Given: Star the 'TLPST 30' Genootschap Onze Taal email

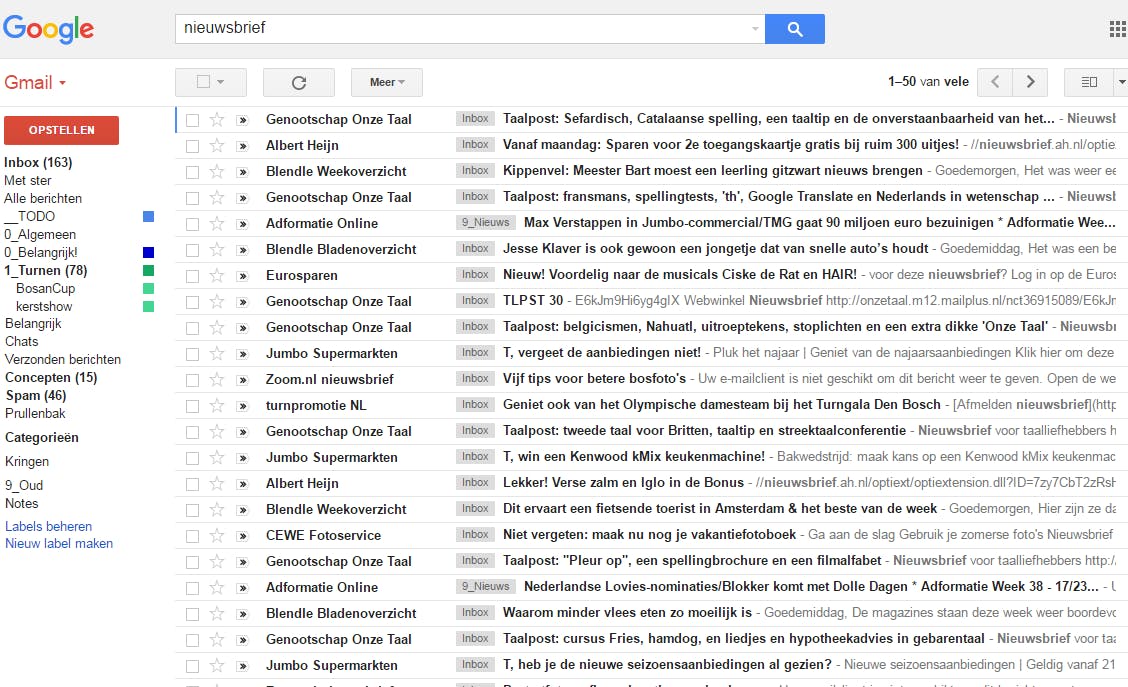Looking at the screenshot, I should [217, 301].
